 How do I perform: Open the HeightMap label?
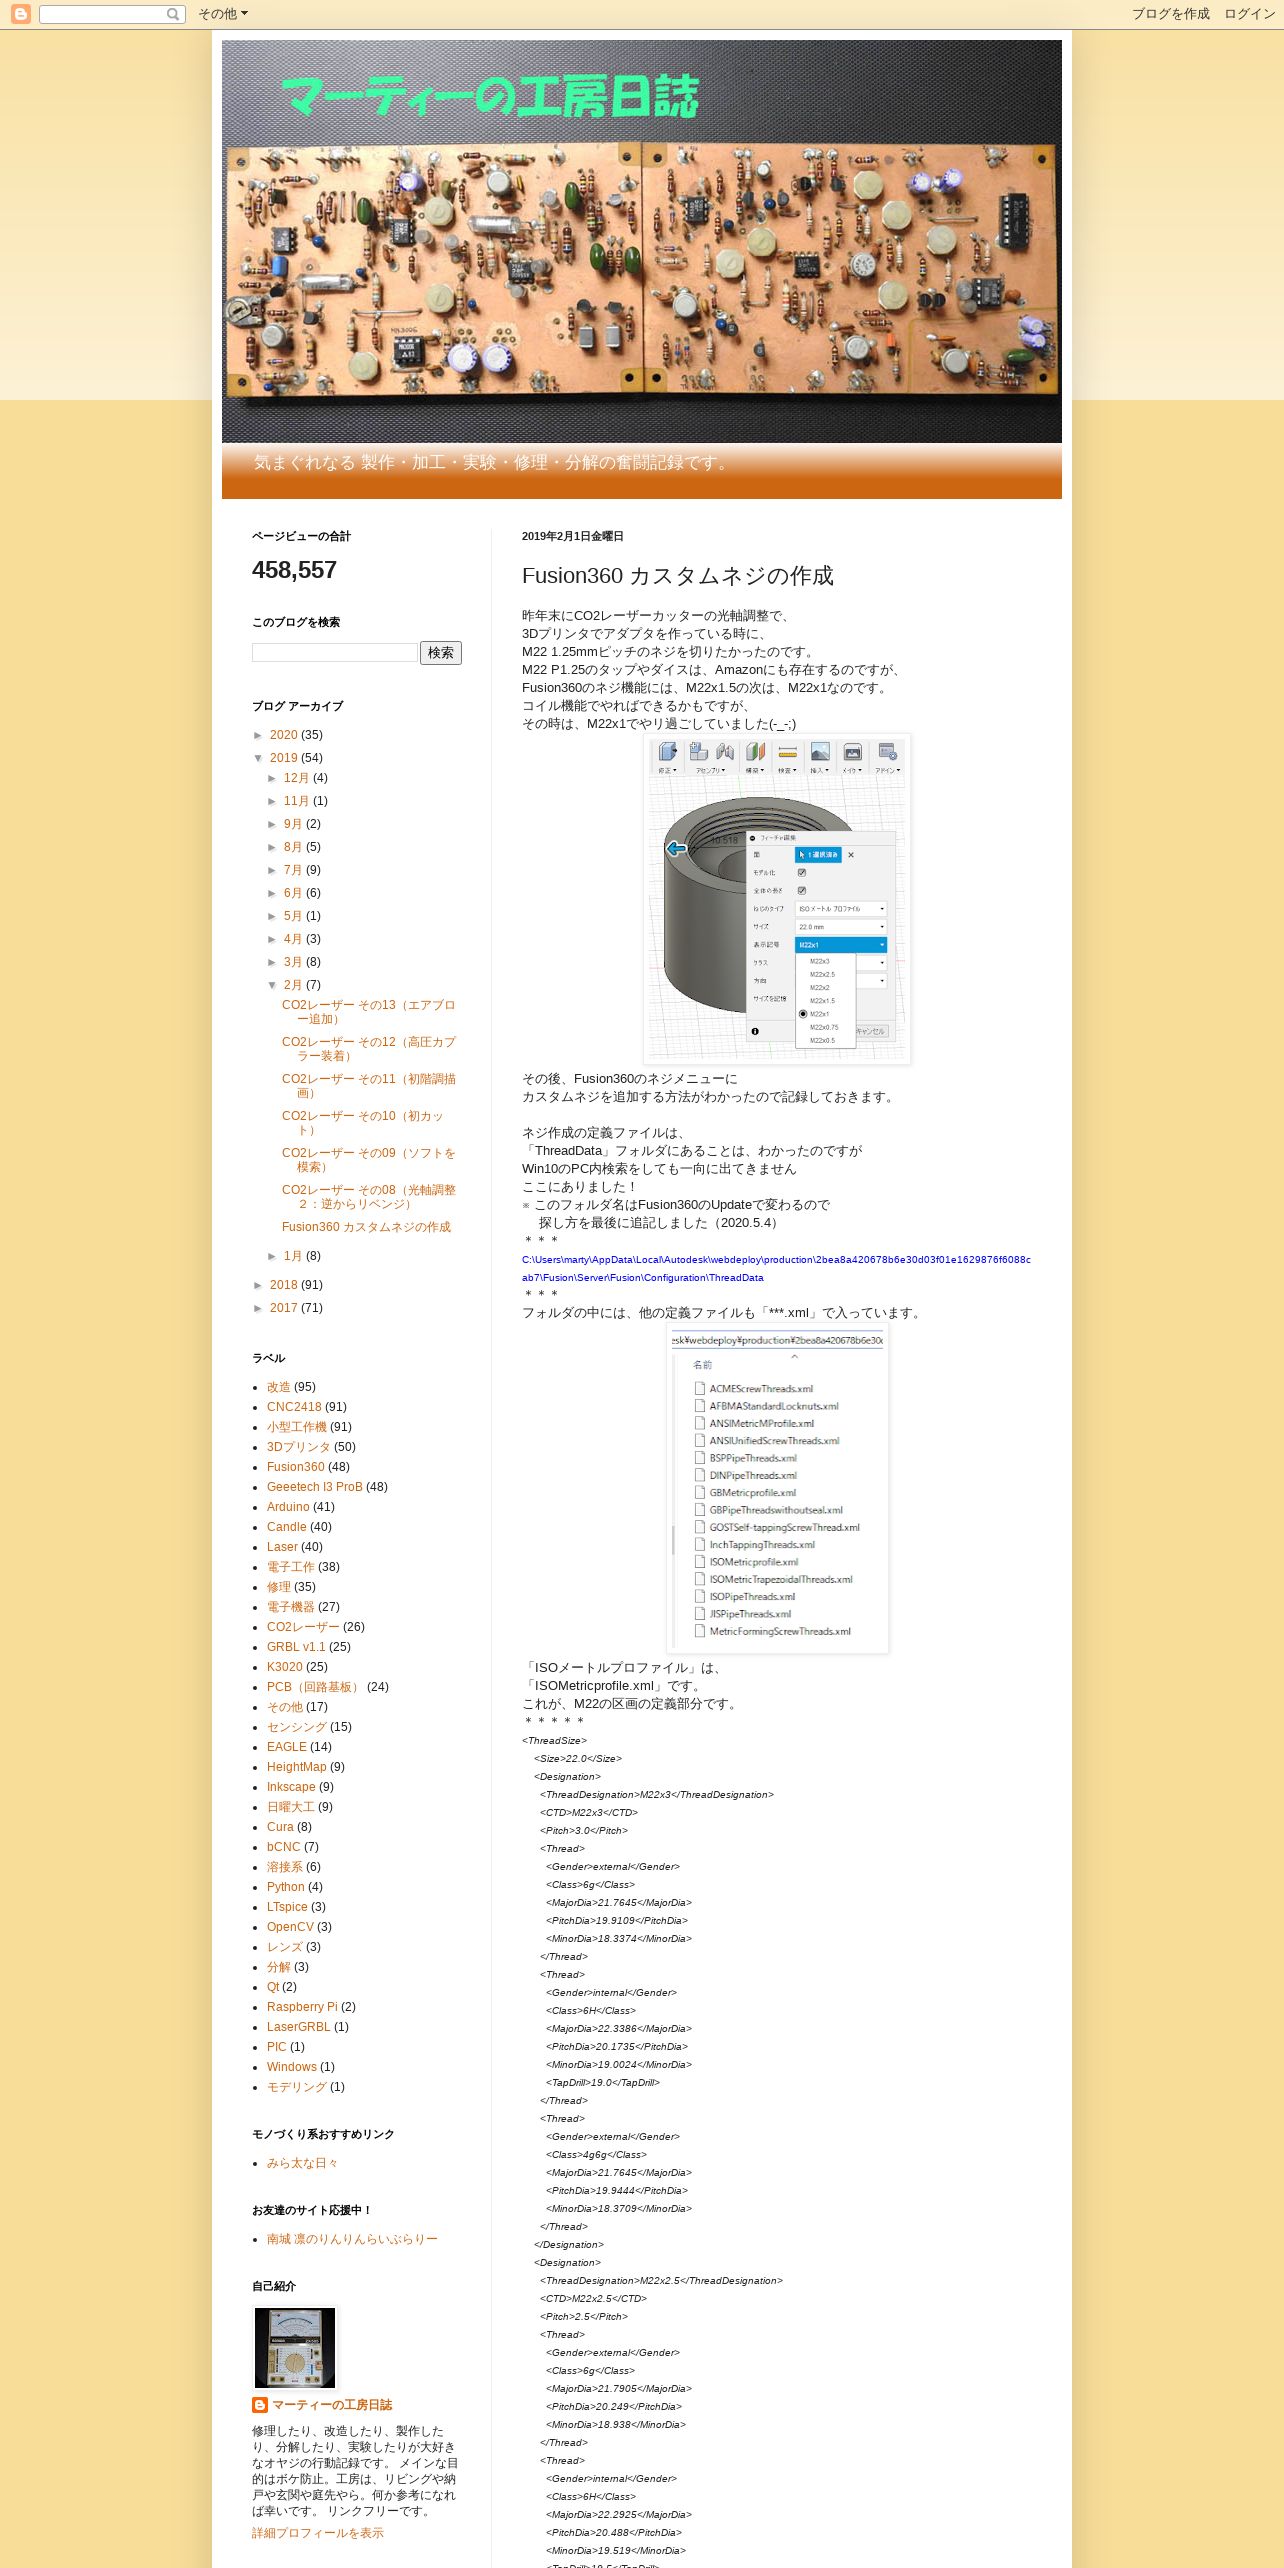click(296, 1767)
